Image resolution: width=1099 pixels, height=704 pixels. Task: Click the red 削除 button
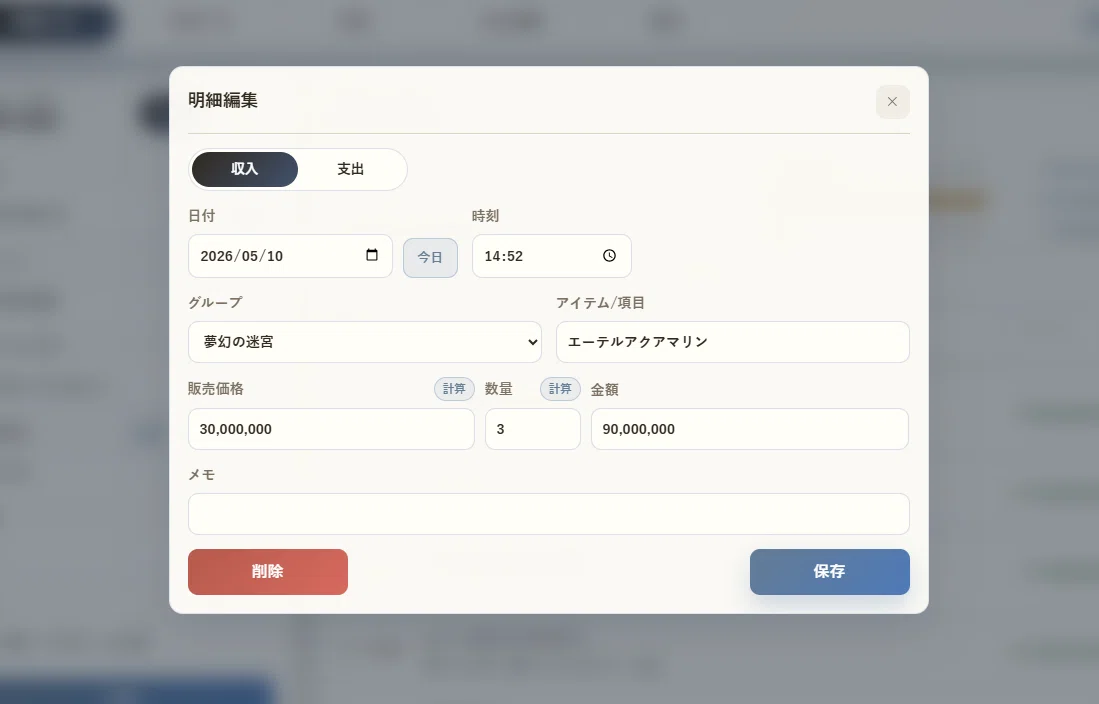click(x=268, y=572)
